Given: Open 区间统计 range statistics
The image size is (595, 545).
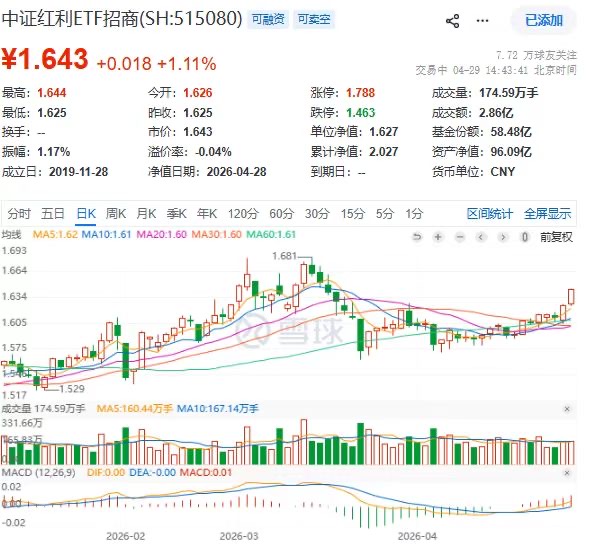Looking at the screenshot, I should (490, 214).
